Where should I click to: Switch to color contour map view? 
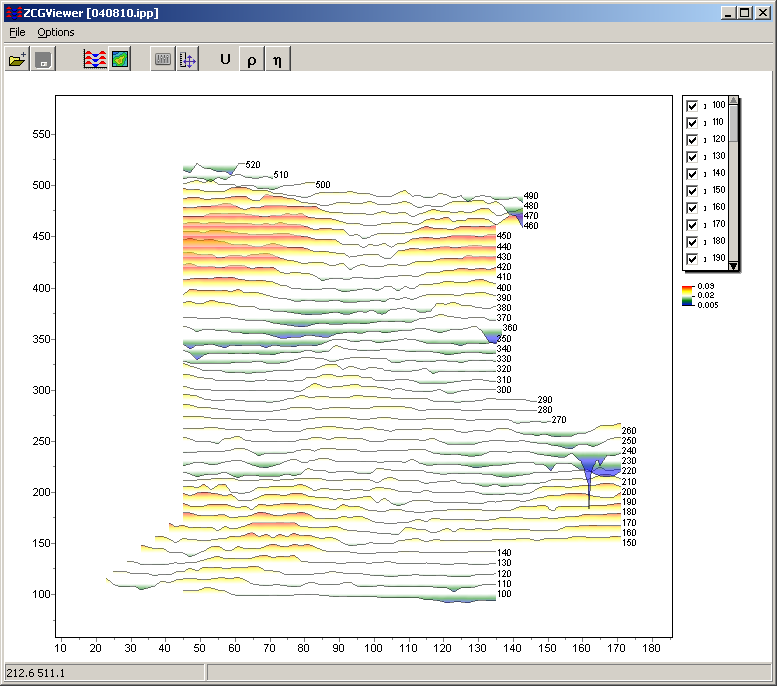click(120, 60)
